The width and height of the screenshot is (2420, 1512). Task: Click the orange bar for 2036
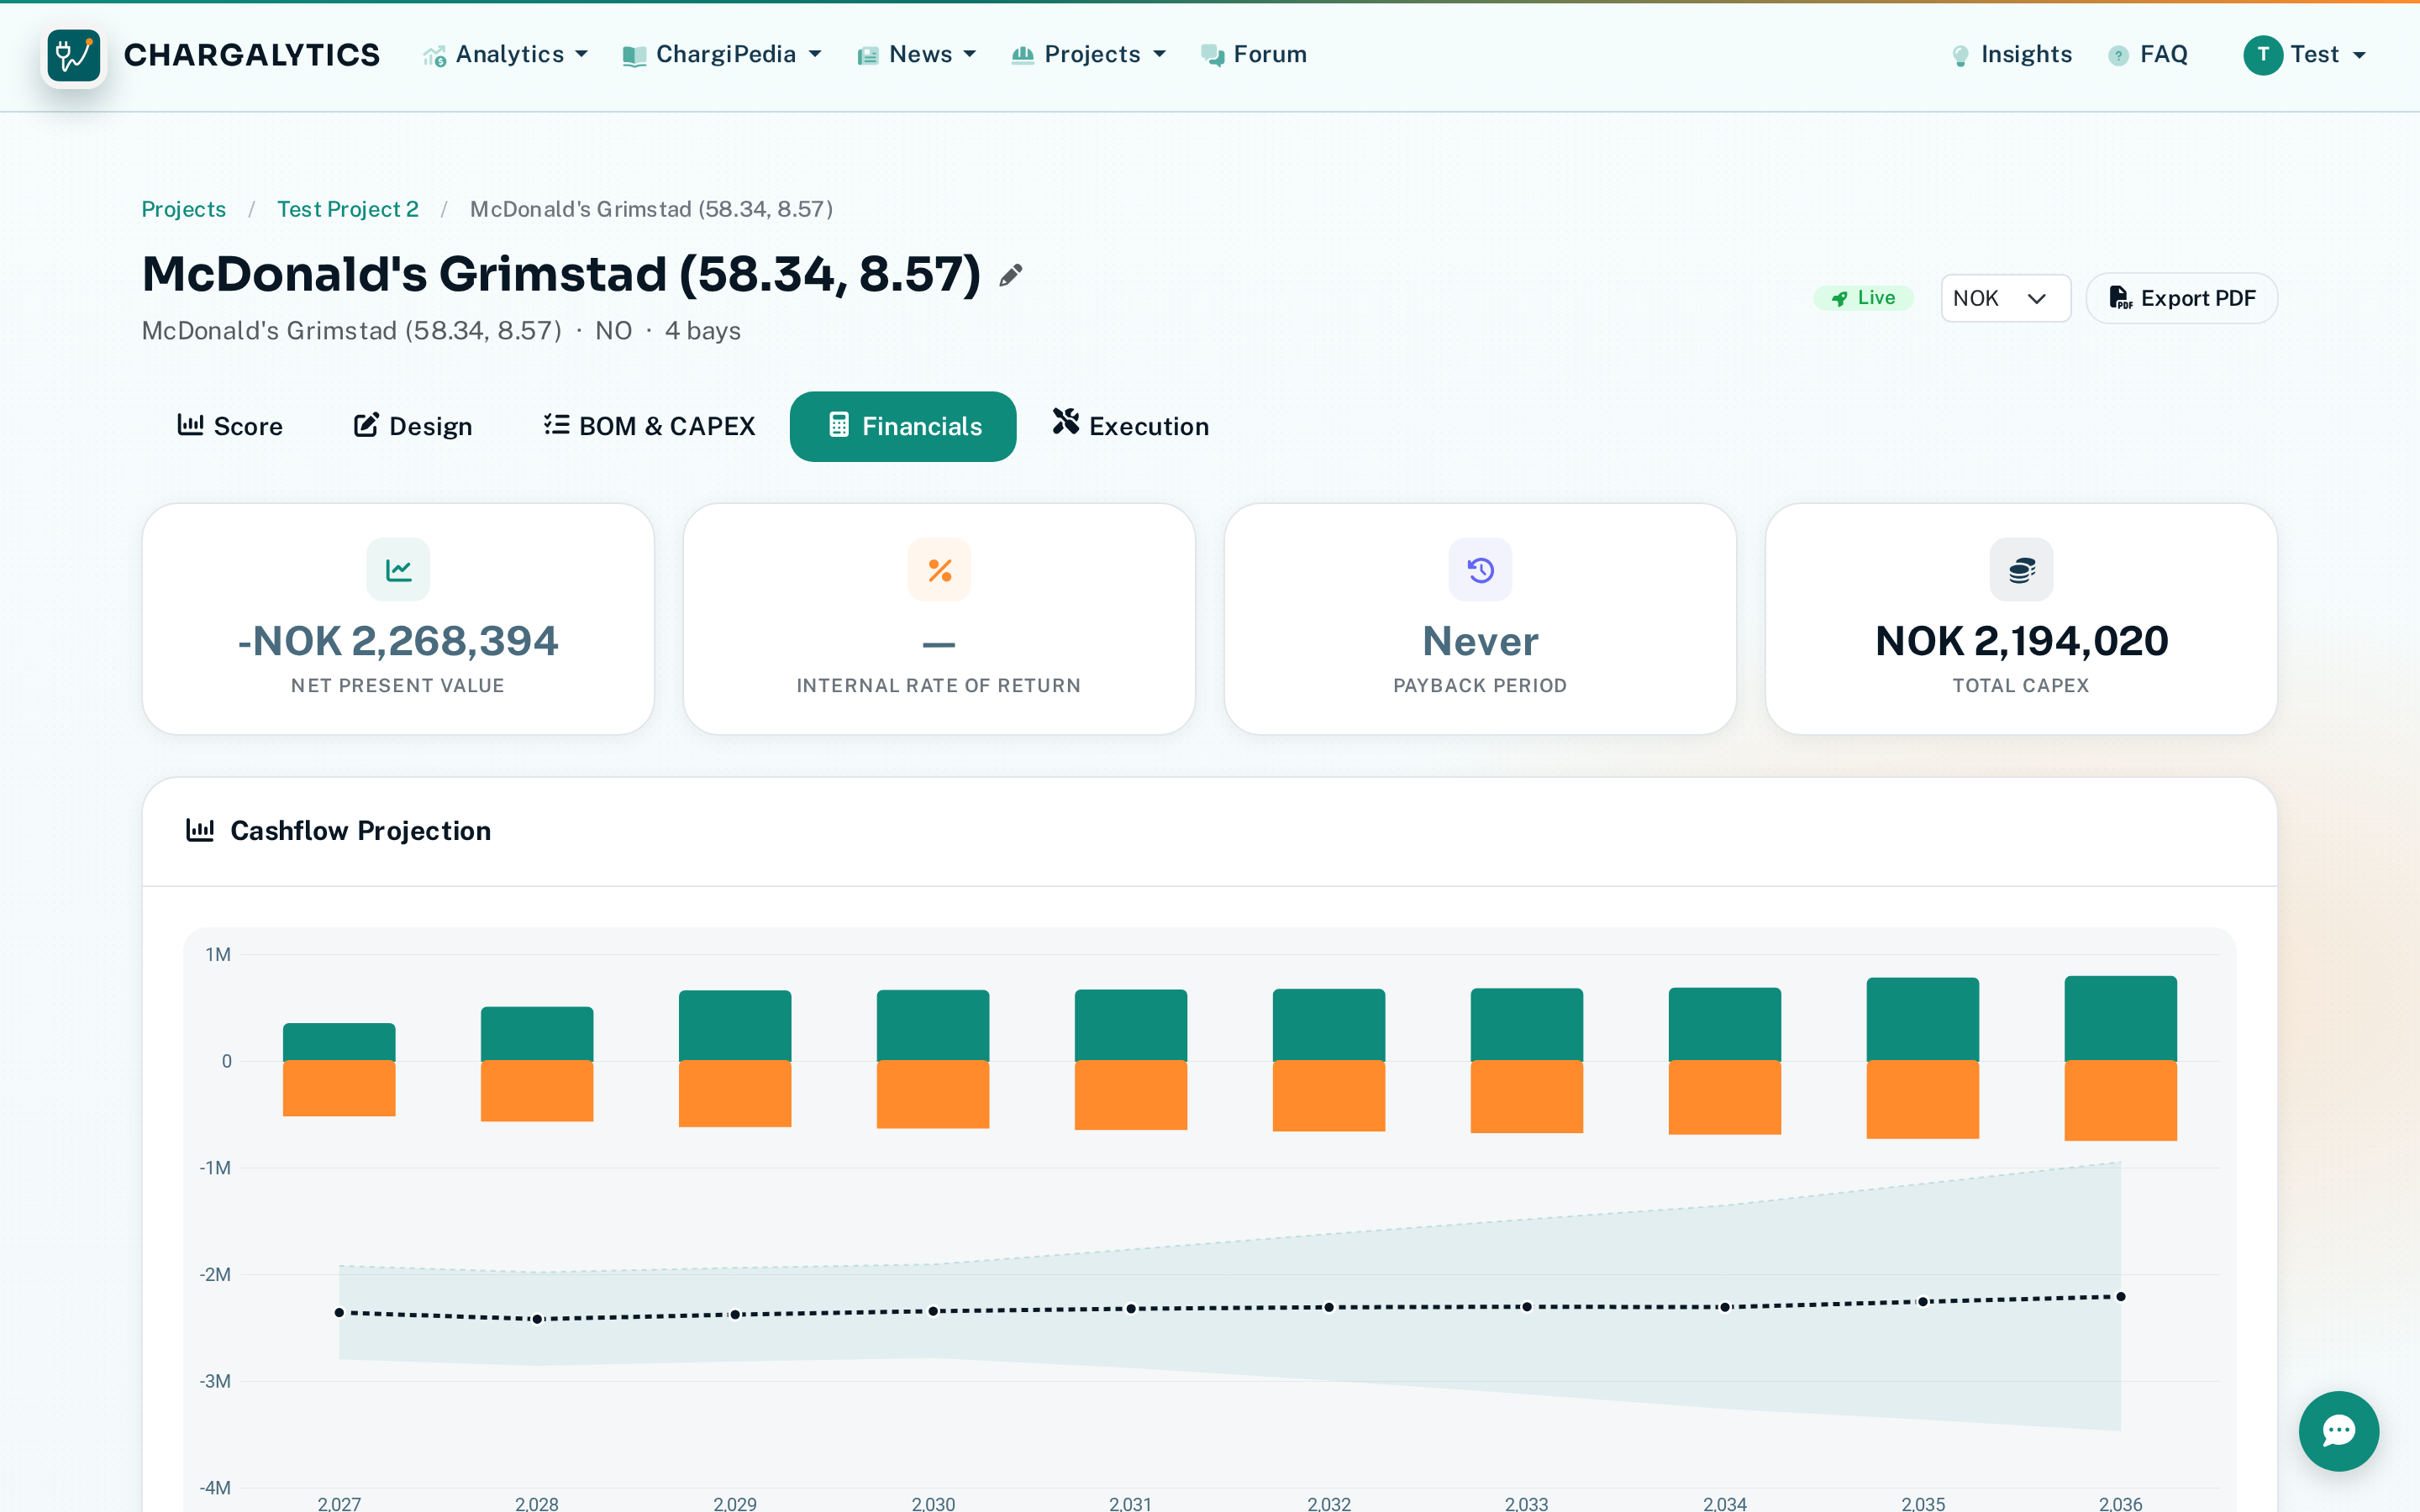click(x=2120, y=1100)
